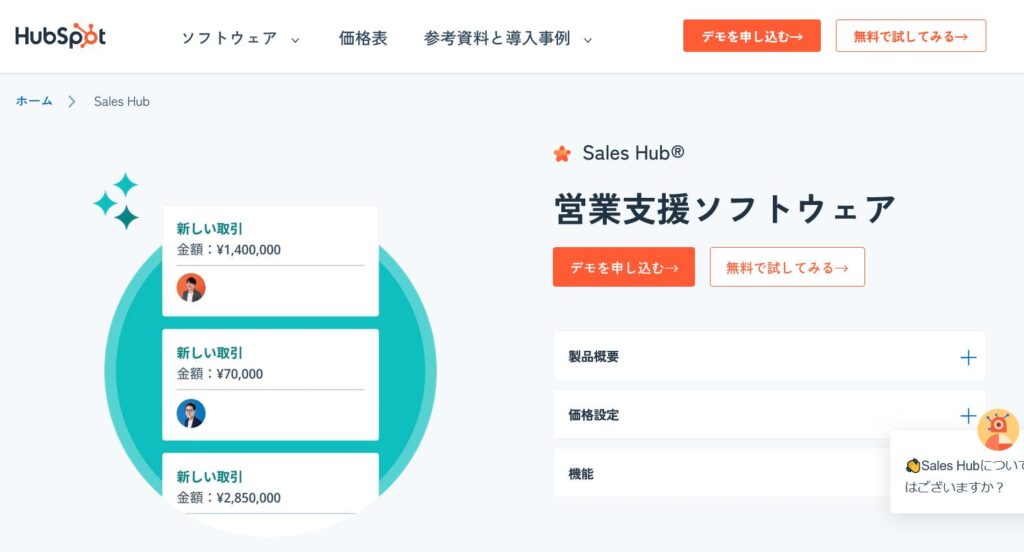The image size is (1024, 552).
Task: Click the HubSpot logo
Action: pos(60,37)
